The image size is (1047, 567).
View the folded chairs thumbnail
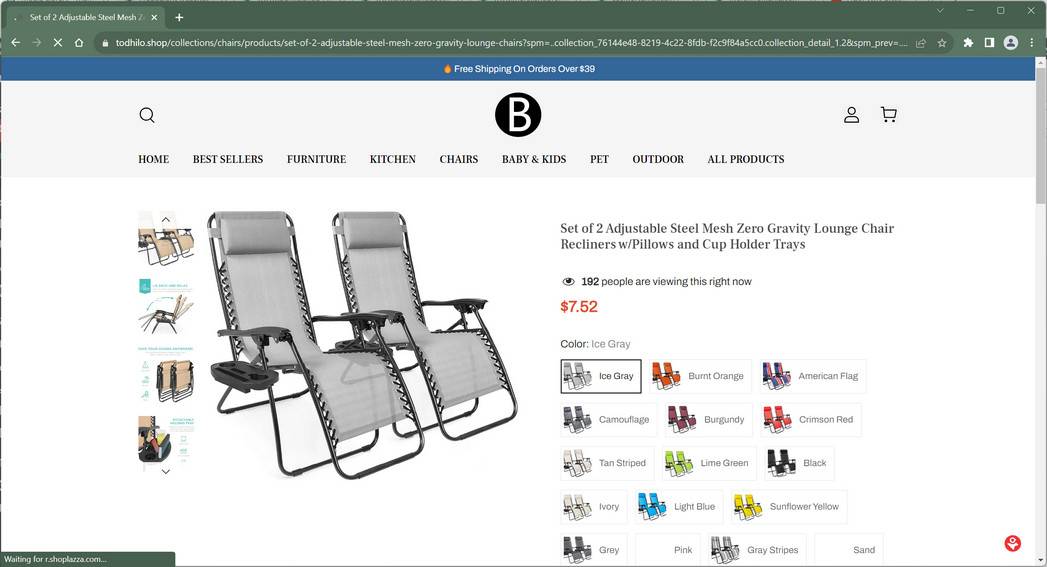pyautogui.click(x=166, y=375)
